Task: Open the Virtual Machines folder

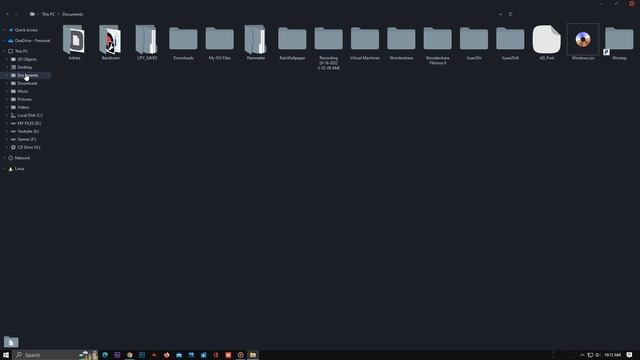Action: pyautogui.click(x=365, y=42)
